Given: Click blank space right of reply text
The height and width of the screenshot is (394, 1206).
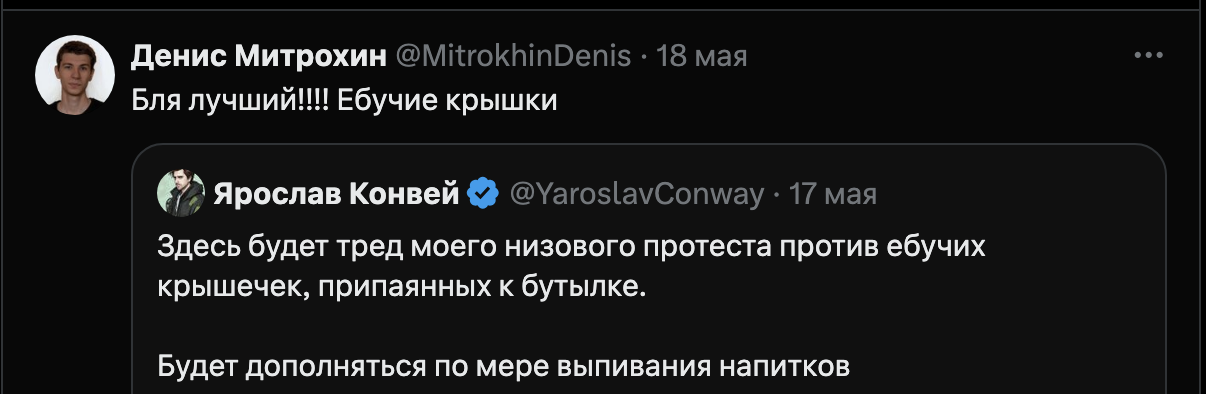Looking at the screenshot, I should (x=850, y=102).
